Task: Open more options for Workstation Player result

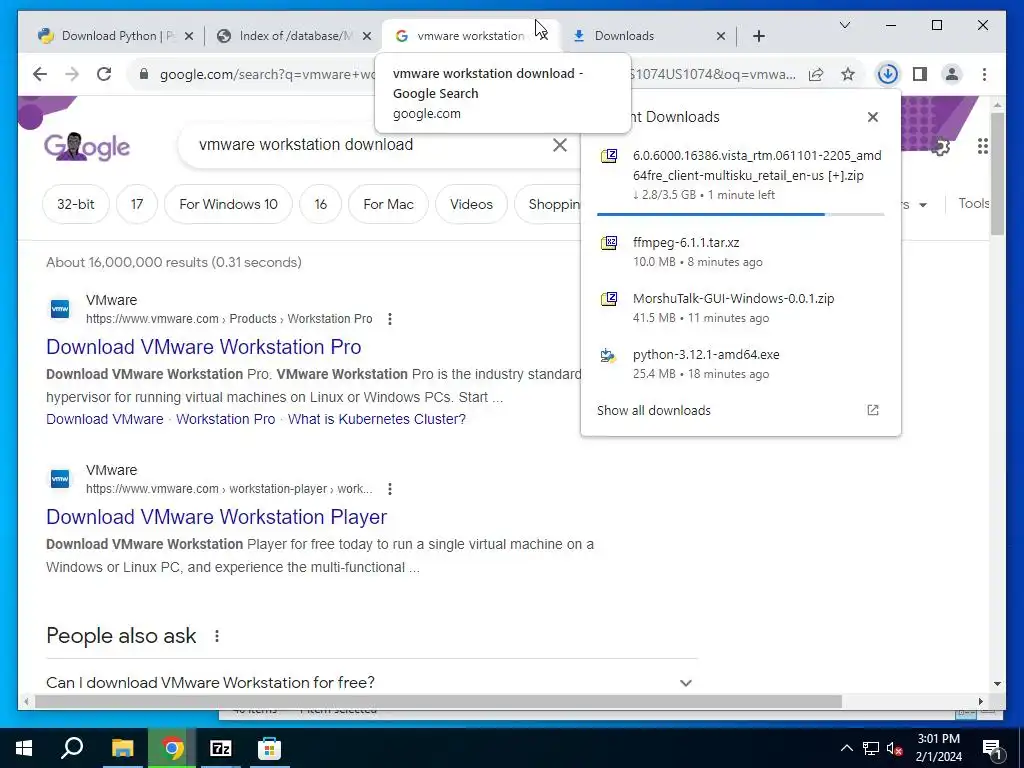Action: (x=390, y=488)
